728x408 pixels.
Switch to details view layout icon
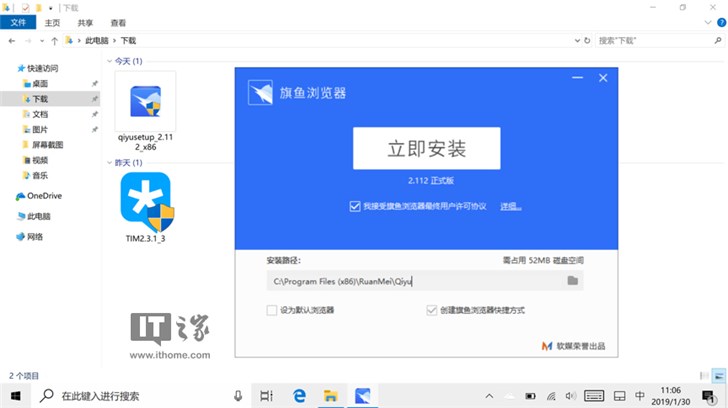(704, 376)
